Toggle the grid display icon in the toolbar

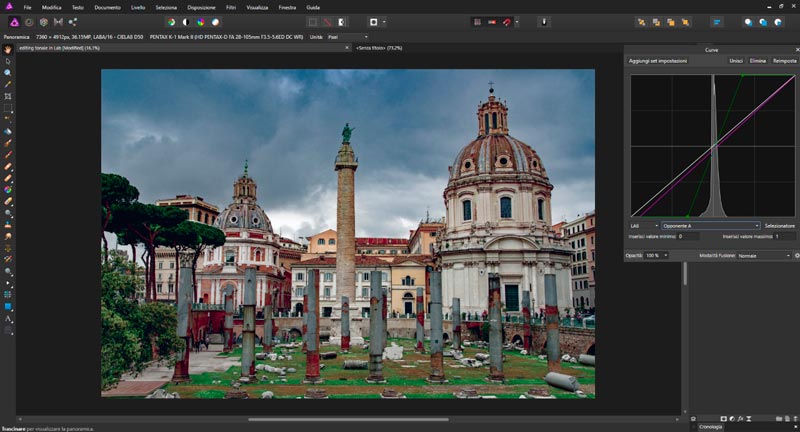[478, 22]
